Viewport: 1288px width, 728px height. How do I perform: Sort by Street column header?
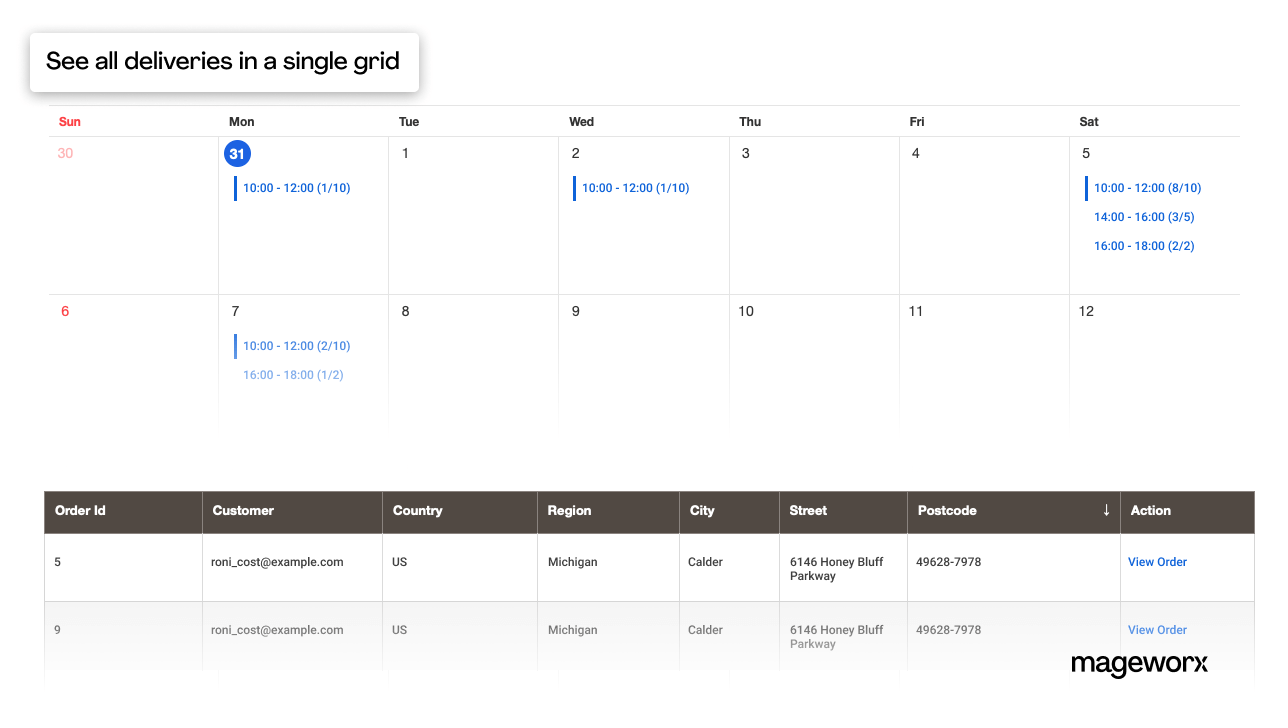[808, 510]
